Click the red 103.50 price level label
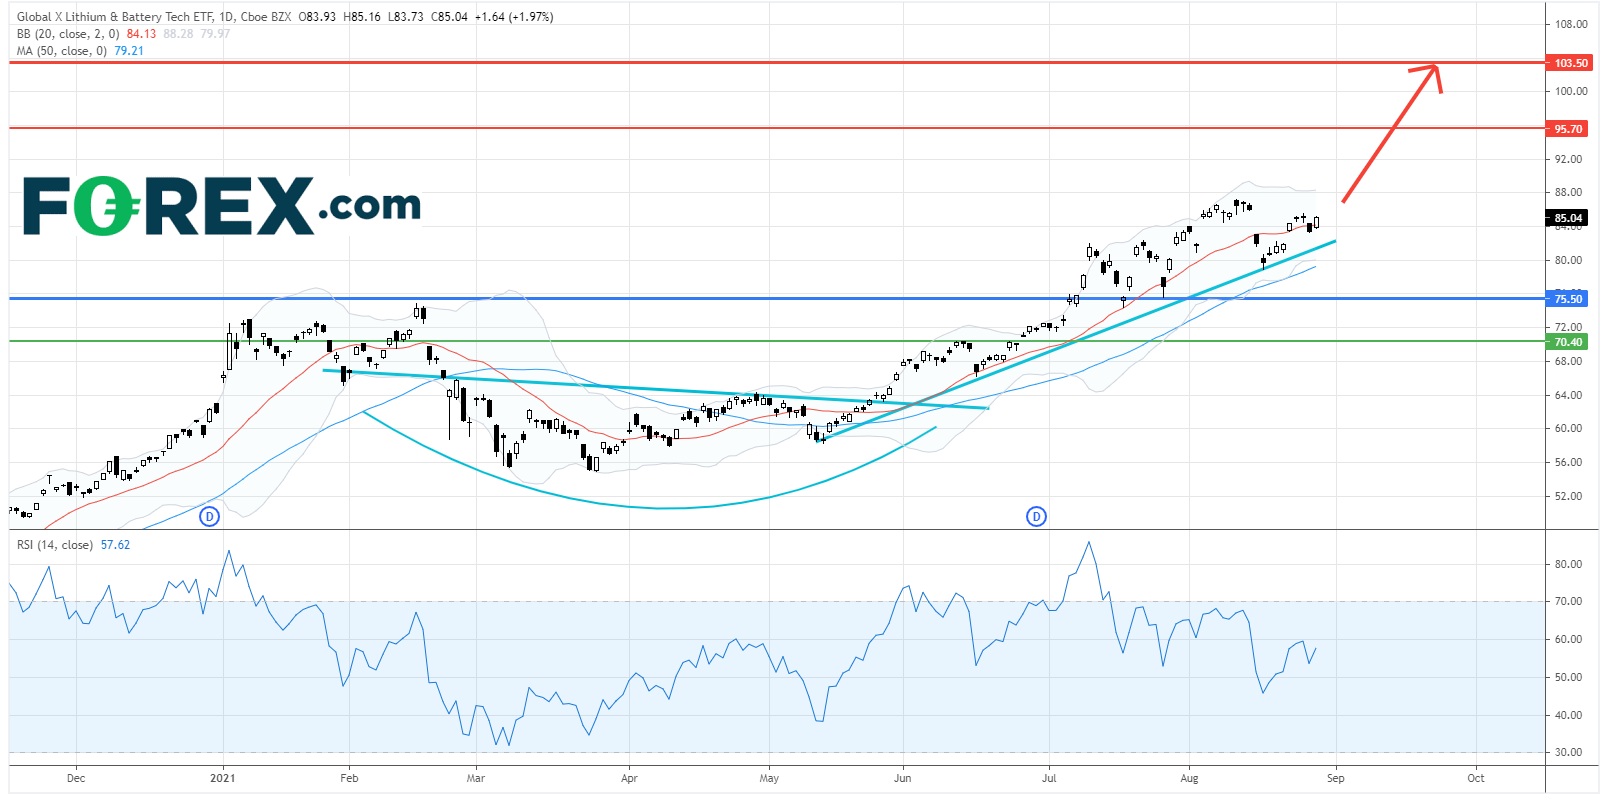 coord(1569,63)
